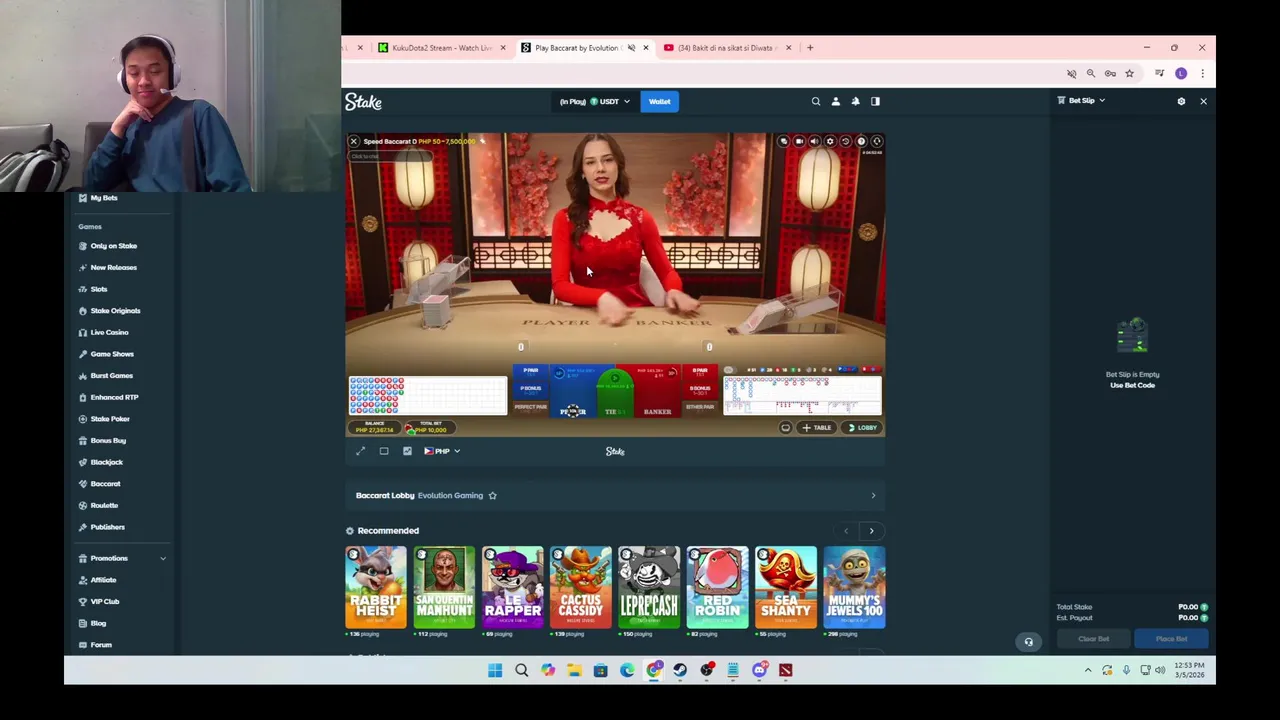1280x720 pixels.
Task: Open Mummy's Jewels 100 game thumbnail
Action: (x=854, y=587)
